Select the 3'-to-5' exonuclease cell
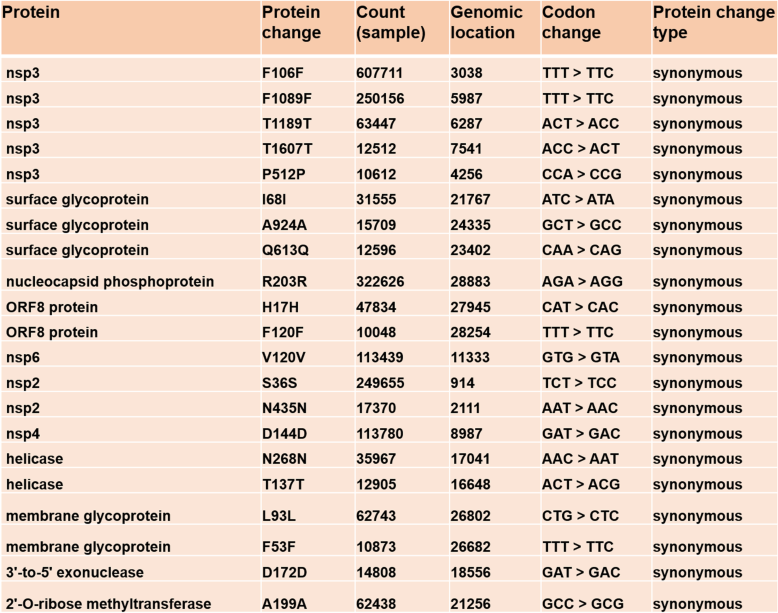 75,572
